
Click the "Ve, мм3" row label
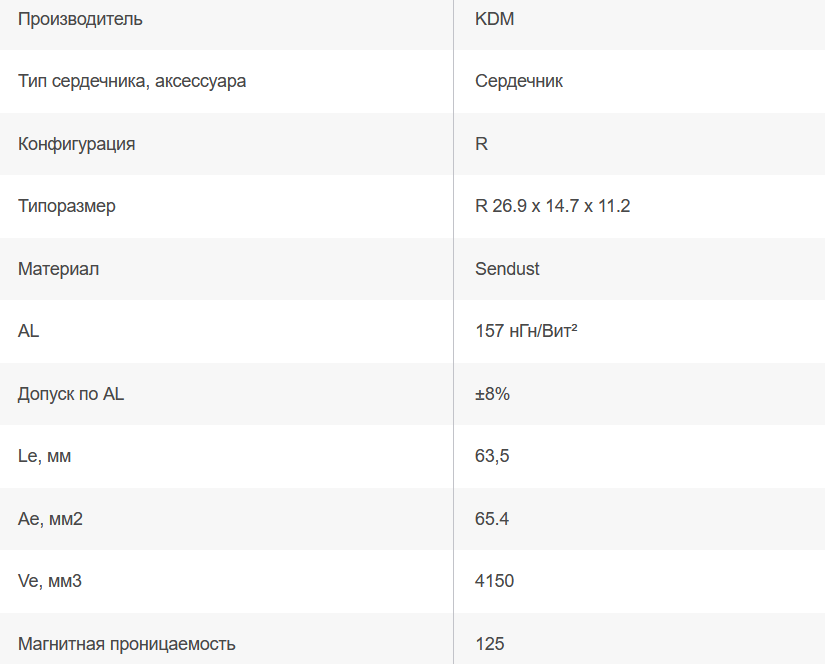point(50,581)
